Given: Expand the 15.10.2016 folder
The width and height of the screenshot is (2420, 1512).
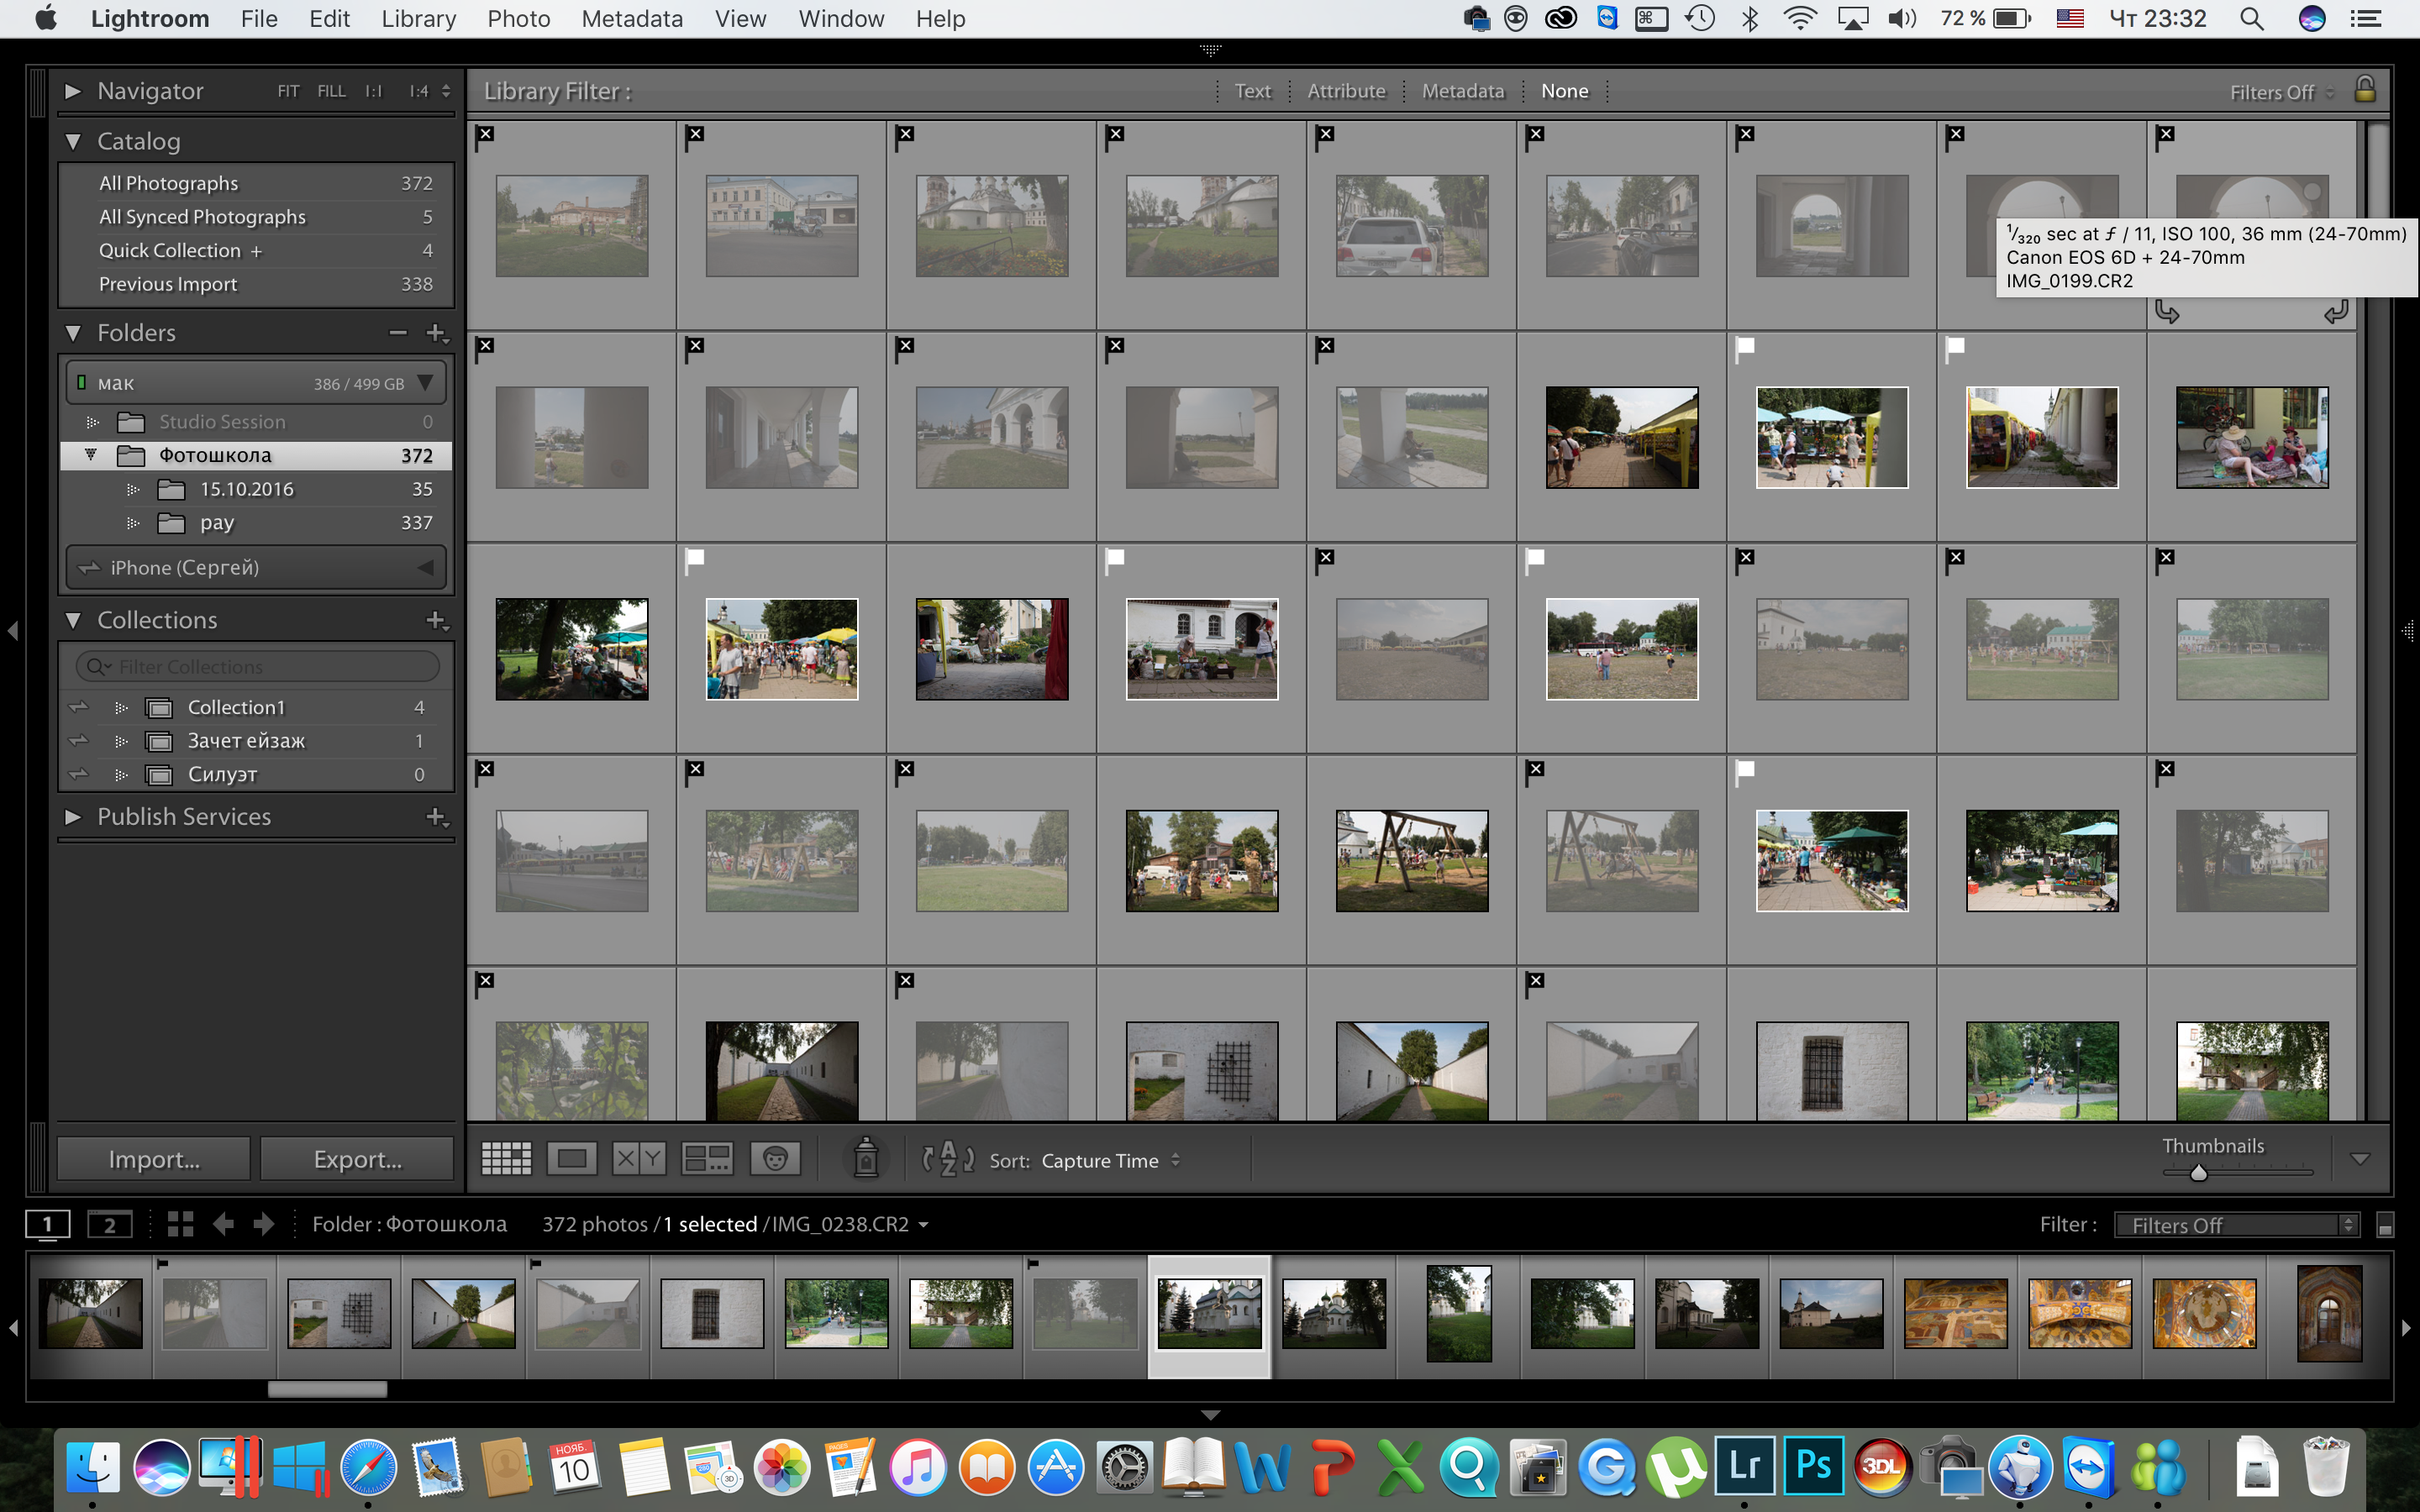Looking at the screenshot, I should pos(132,489).
